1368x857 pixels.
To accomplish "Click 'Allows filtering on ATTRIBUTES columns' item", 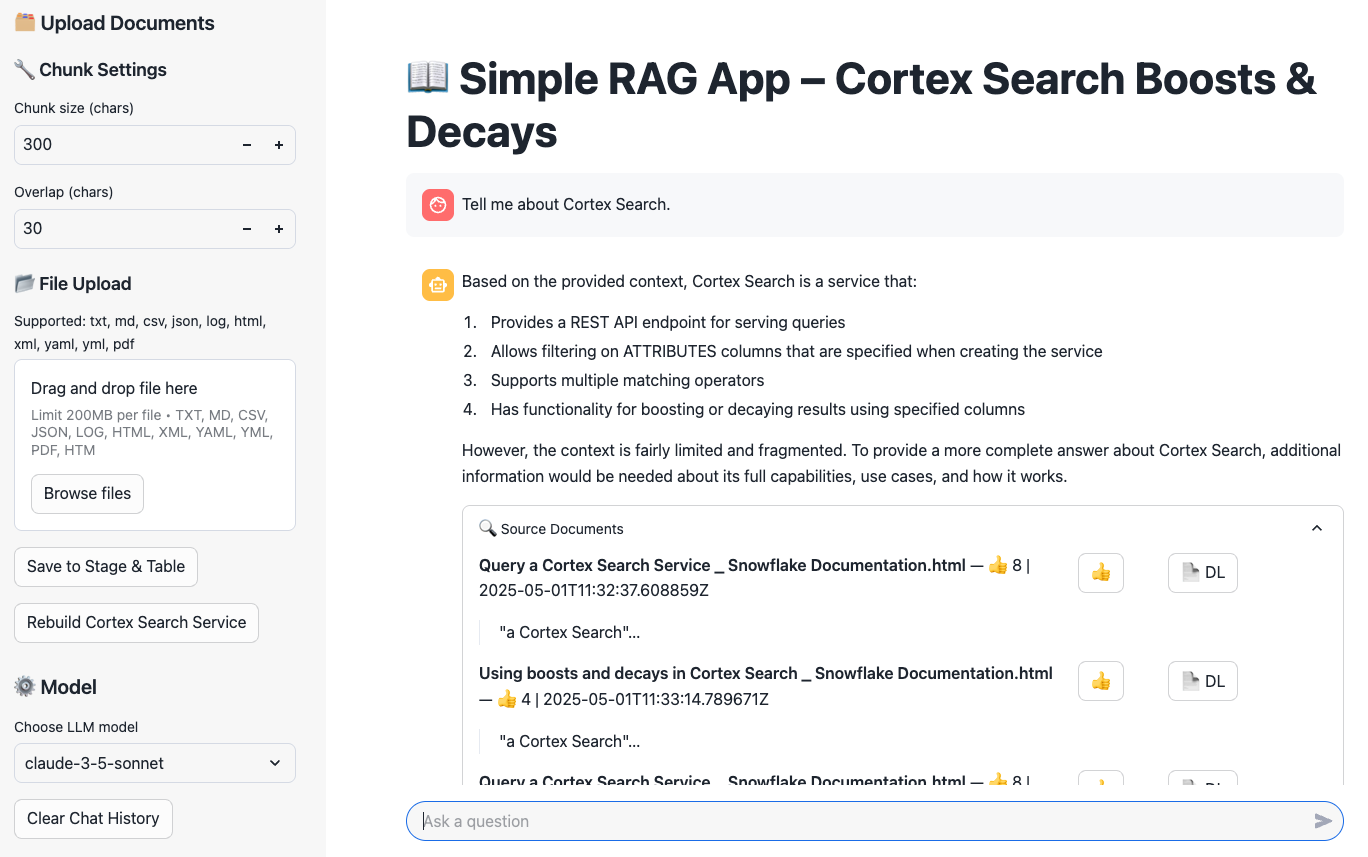I will (x=796, y=352).
